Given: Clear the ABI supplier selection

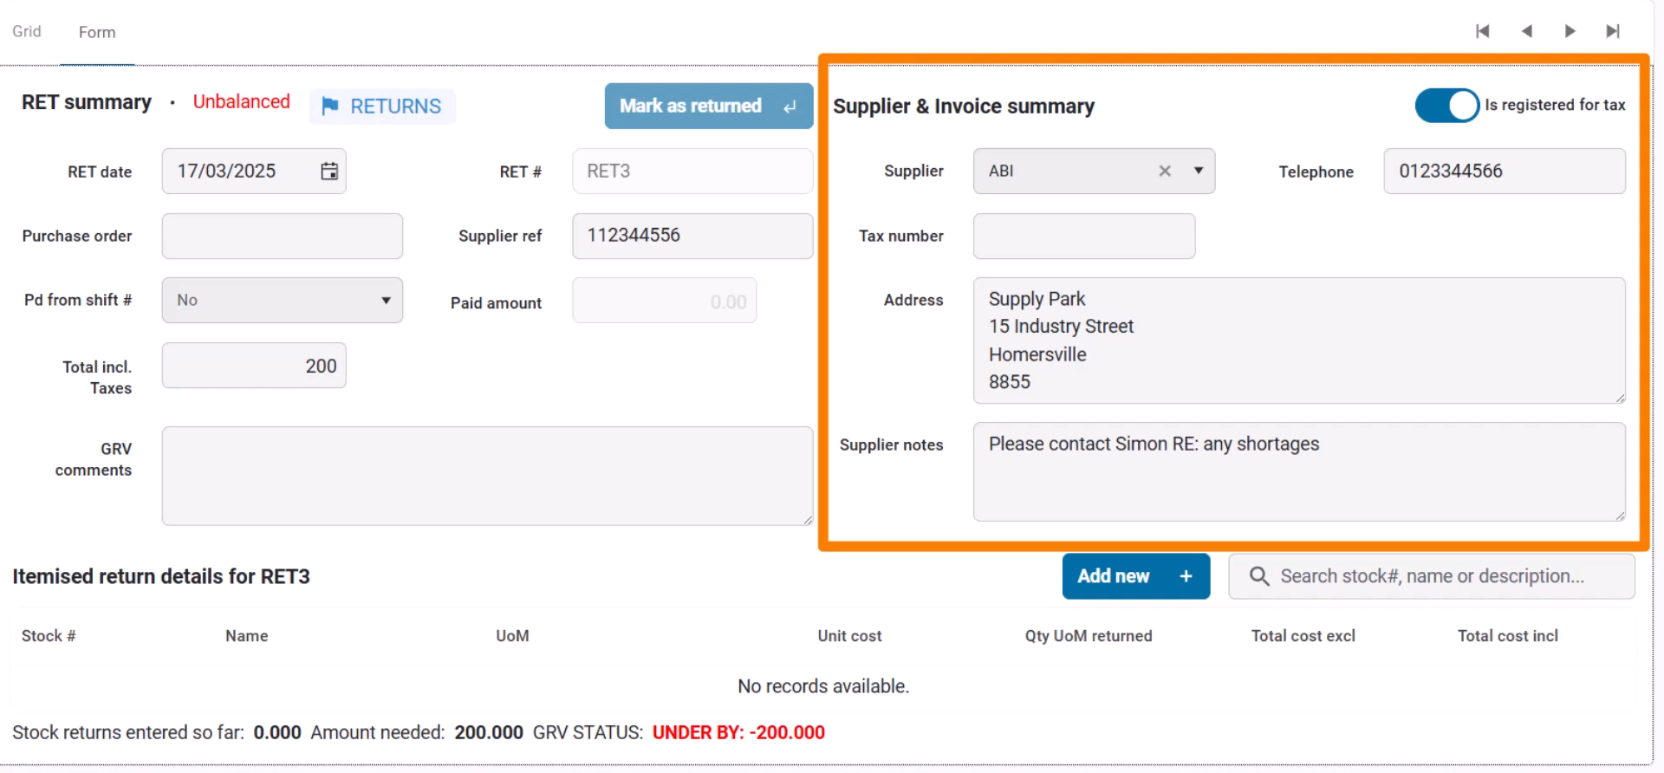Looking at the screenshot, I should tap(1165, 171).
